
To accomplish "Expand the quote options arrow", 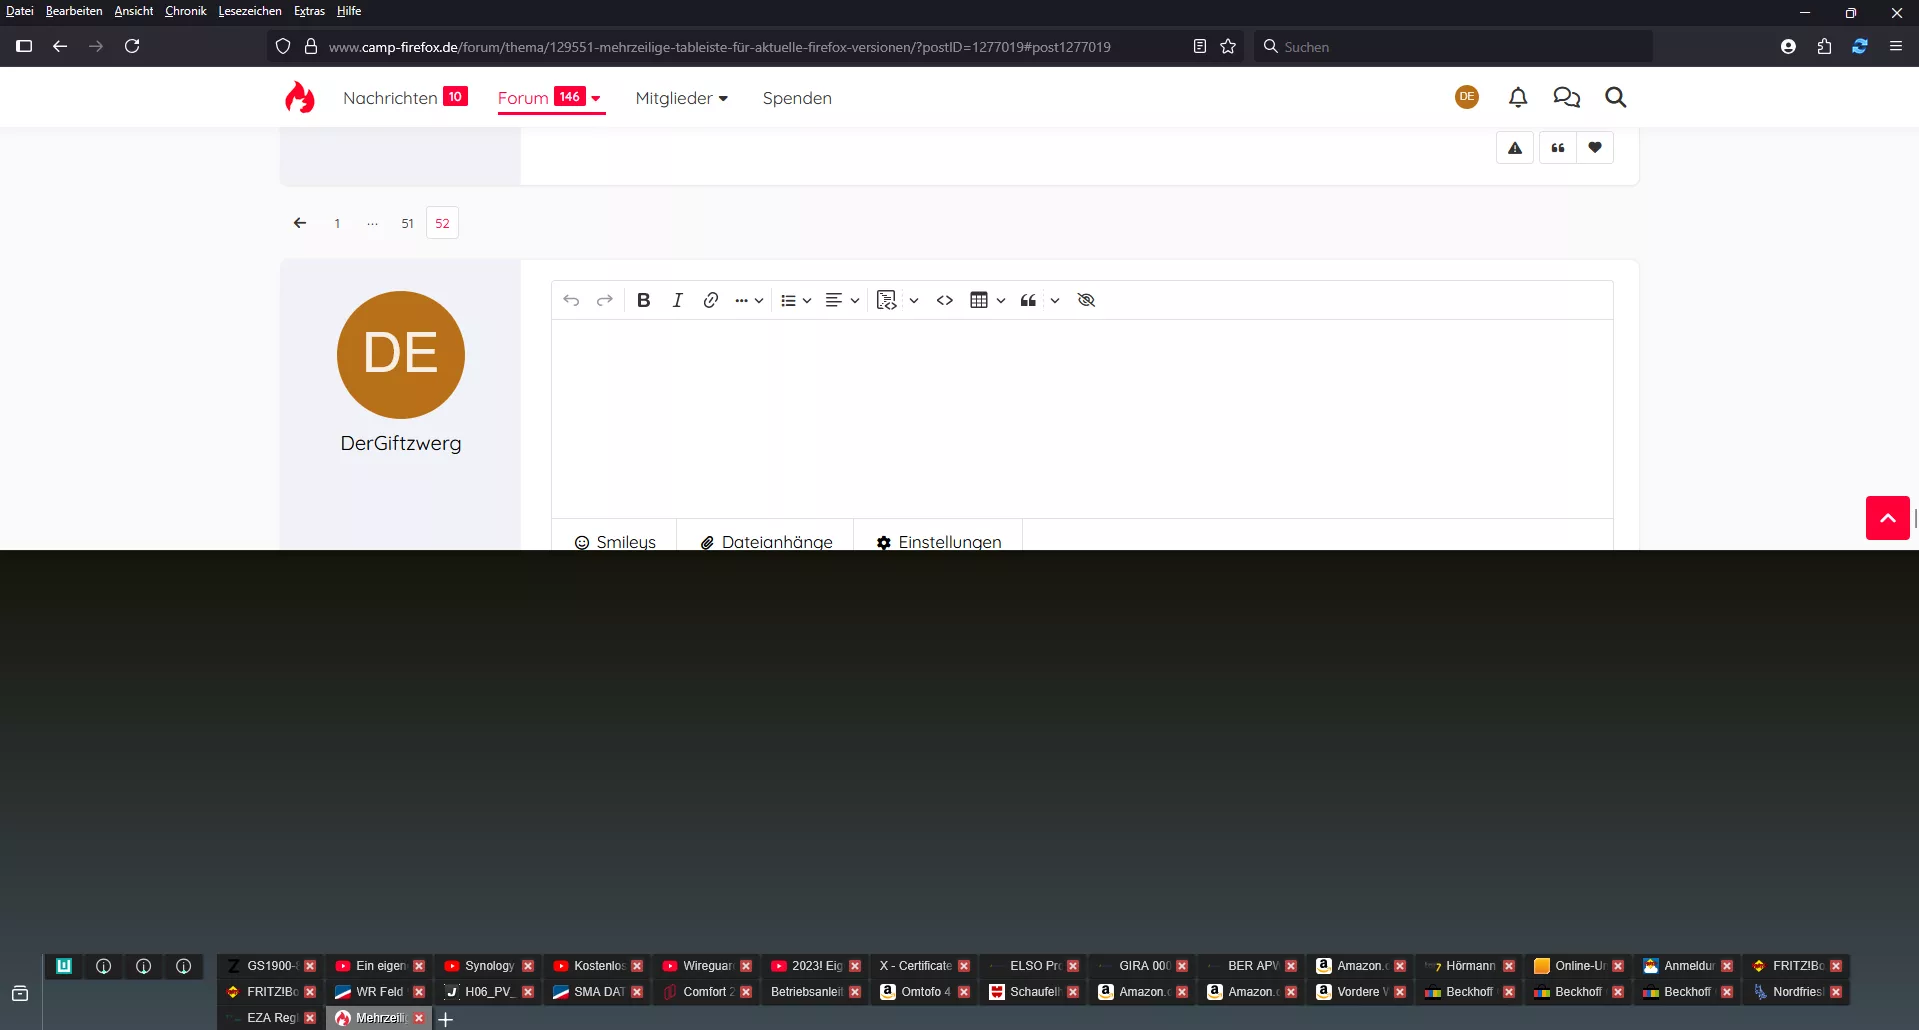I will click(1055, 300).
